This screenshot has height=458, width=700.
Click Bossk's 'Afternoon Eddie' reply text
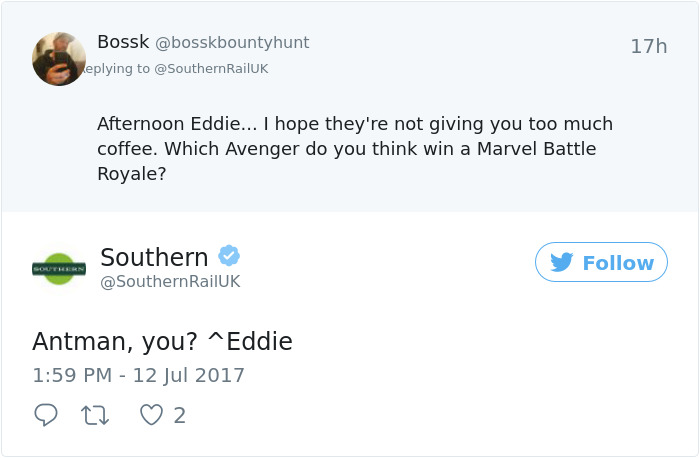click(177, 124)
